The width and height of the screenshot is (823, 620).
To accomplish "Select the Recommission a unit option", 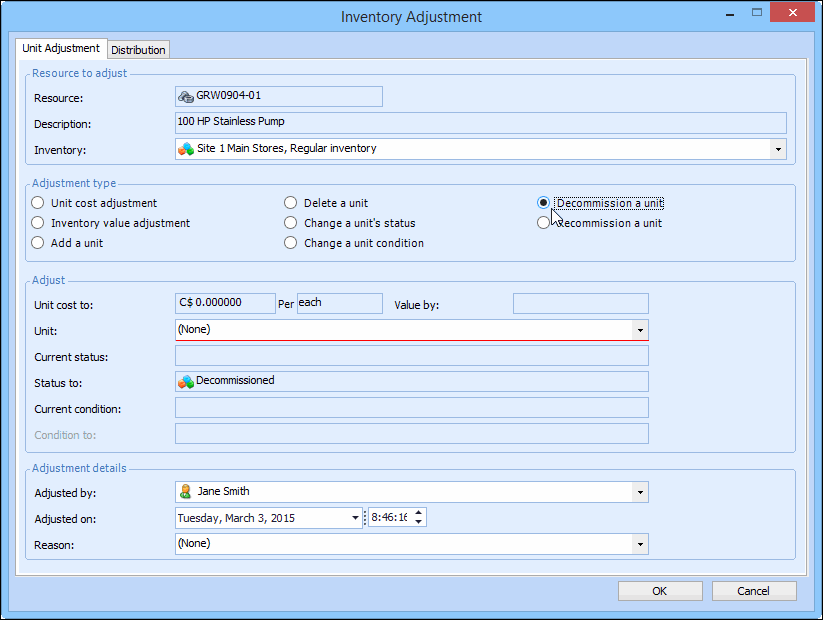I will tap(543, 223).
